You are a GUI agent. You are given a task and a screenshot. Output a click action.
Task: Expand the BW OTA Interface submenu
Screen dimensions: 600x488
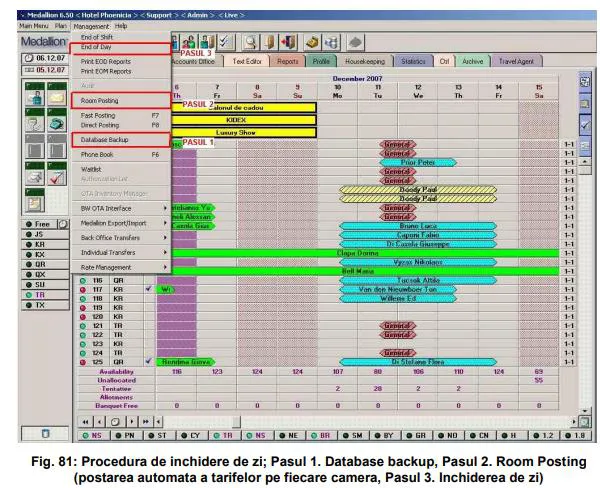tap(121, 208)
